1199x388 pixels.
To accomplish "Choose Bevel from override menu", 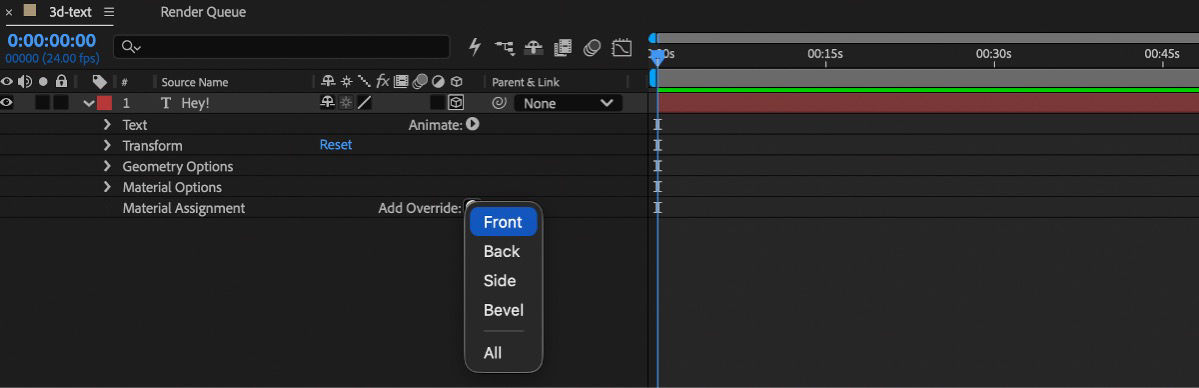I will pos(503,310).
